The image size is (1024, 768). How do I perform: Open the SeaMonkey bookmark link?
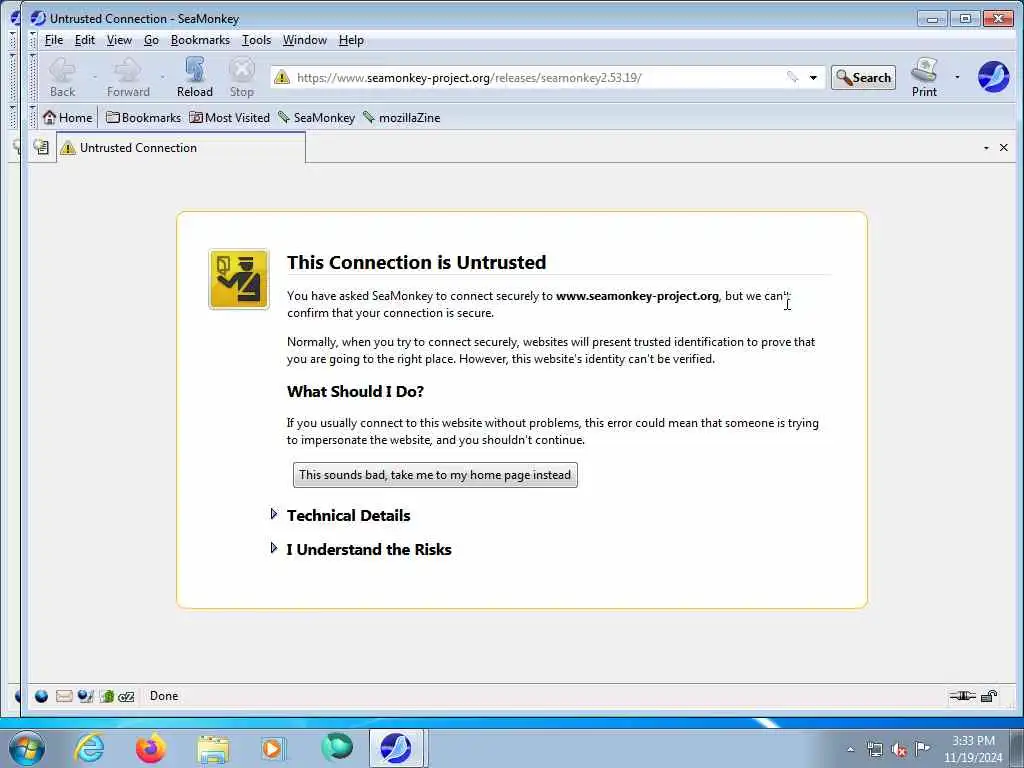pyautogui.click(x=316, y=118)
